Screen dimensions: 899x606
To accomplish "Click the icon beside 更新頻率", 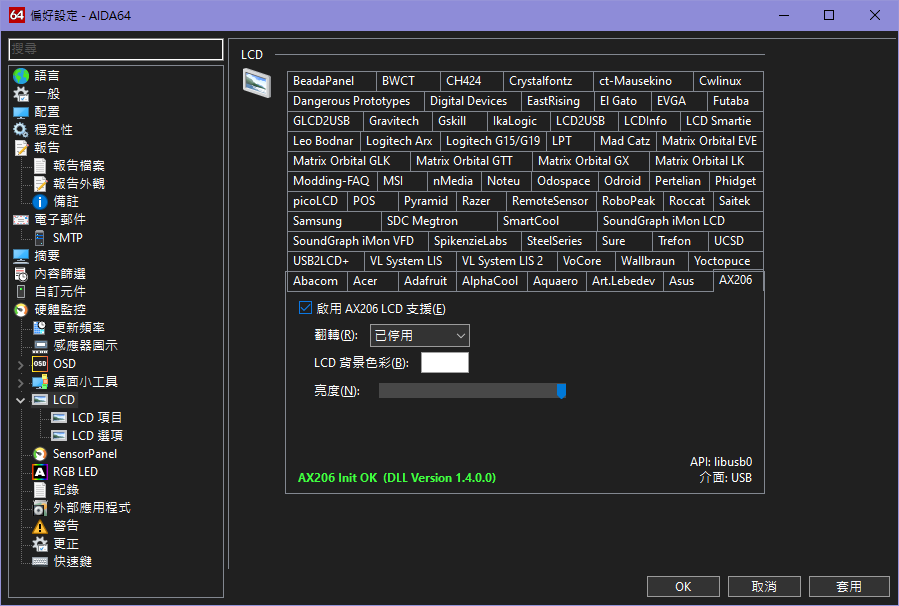I will pos(40,328).
